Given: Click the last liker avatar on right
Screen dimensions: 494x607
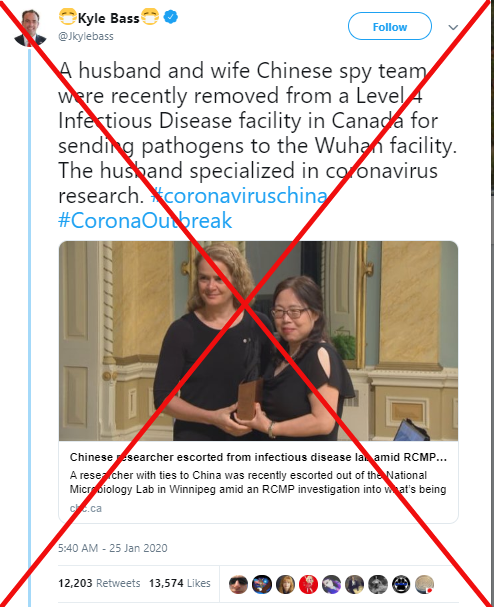Looking at the screenshot, I should point(424,585).
